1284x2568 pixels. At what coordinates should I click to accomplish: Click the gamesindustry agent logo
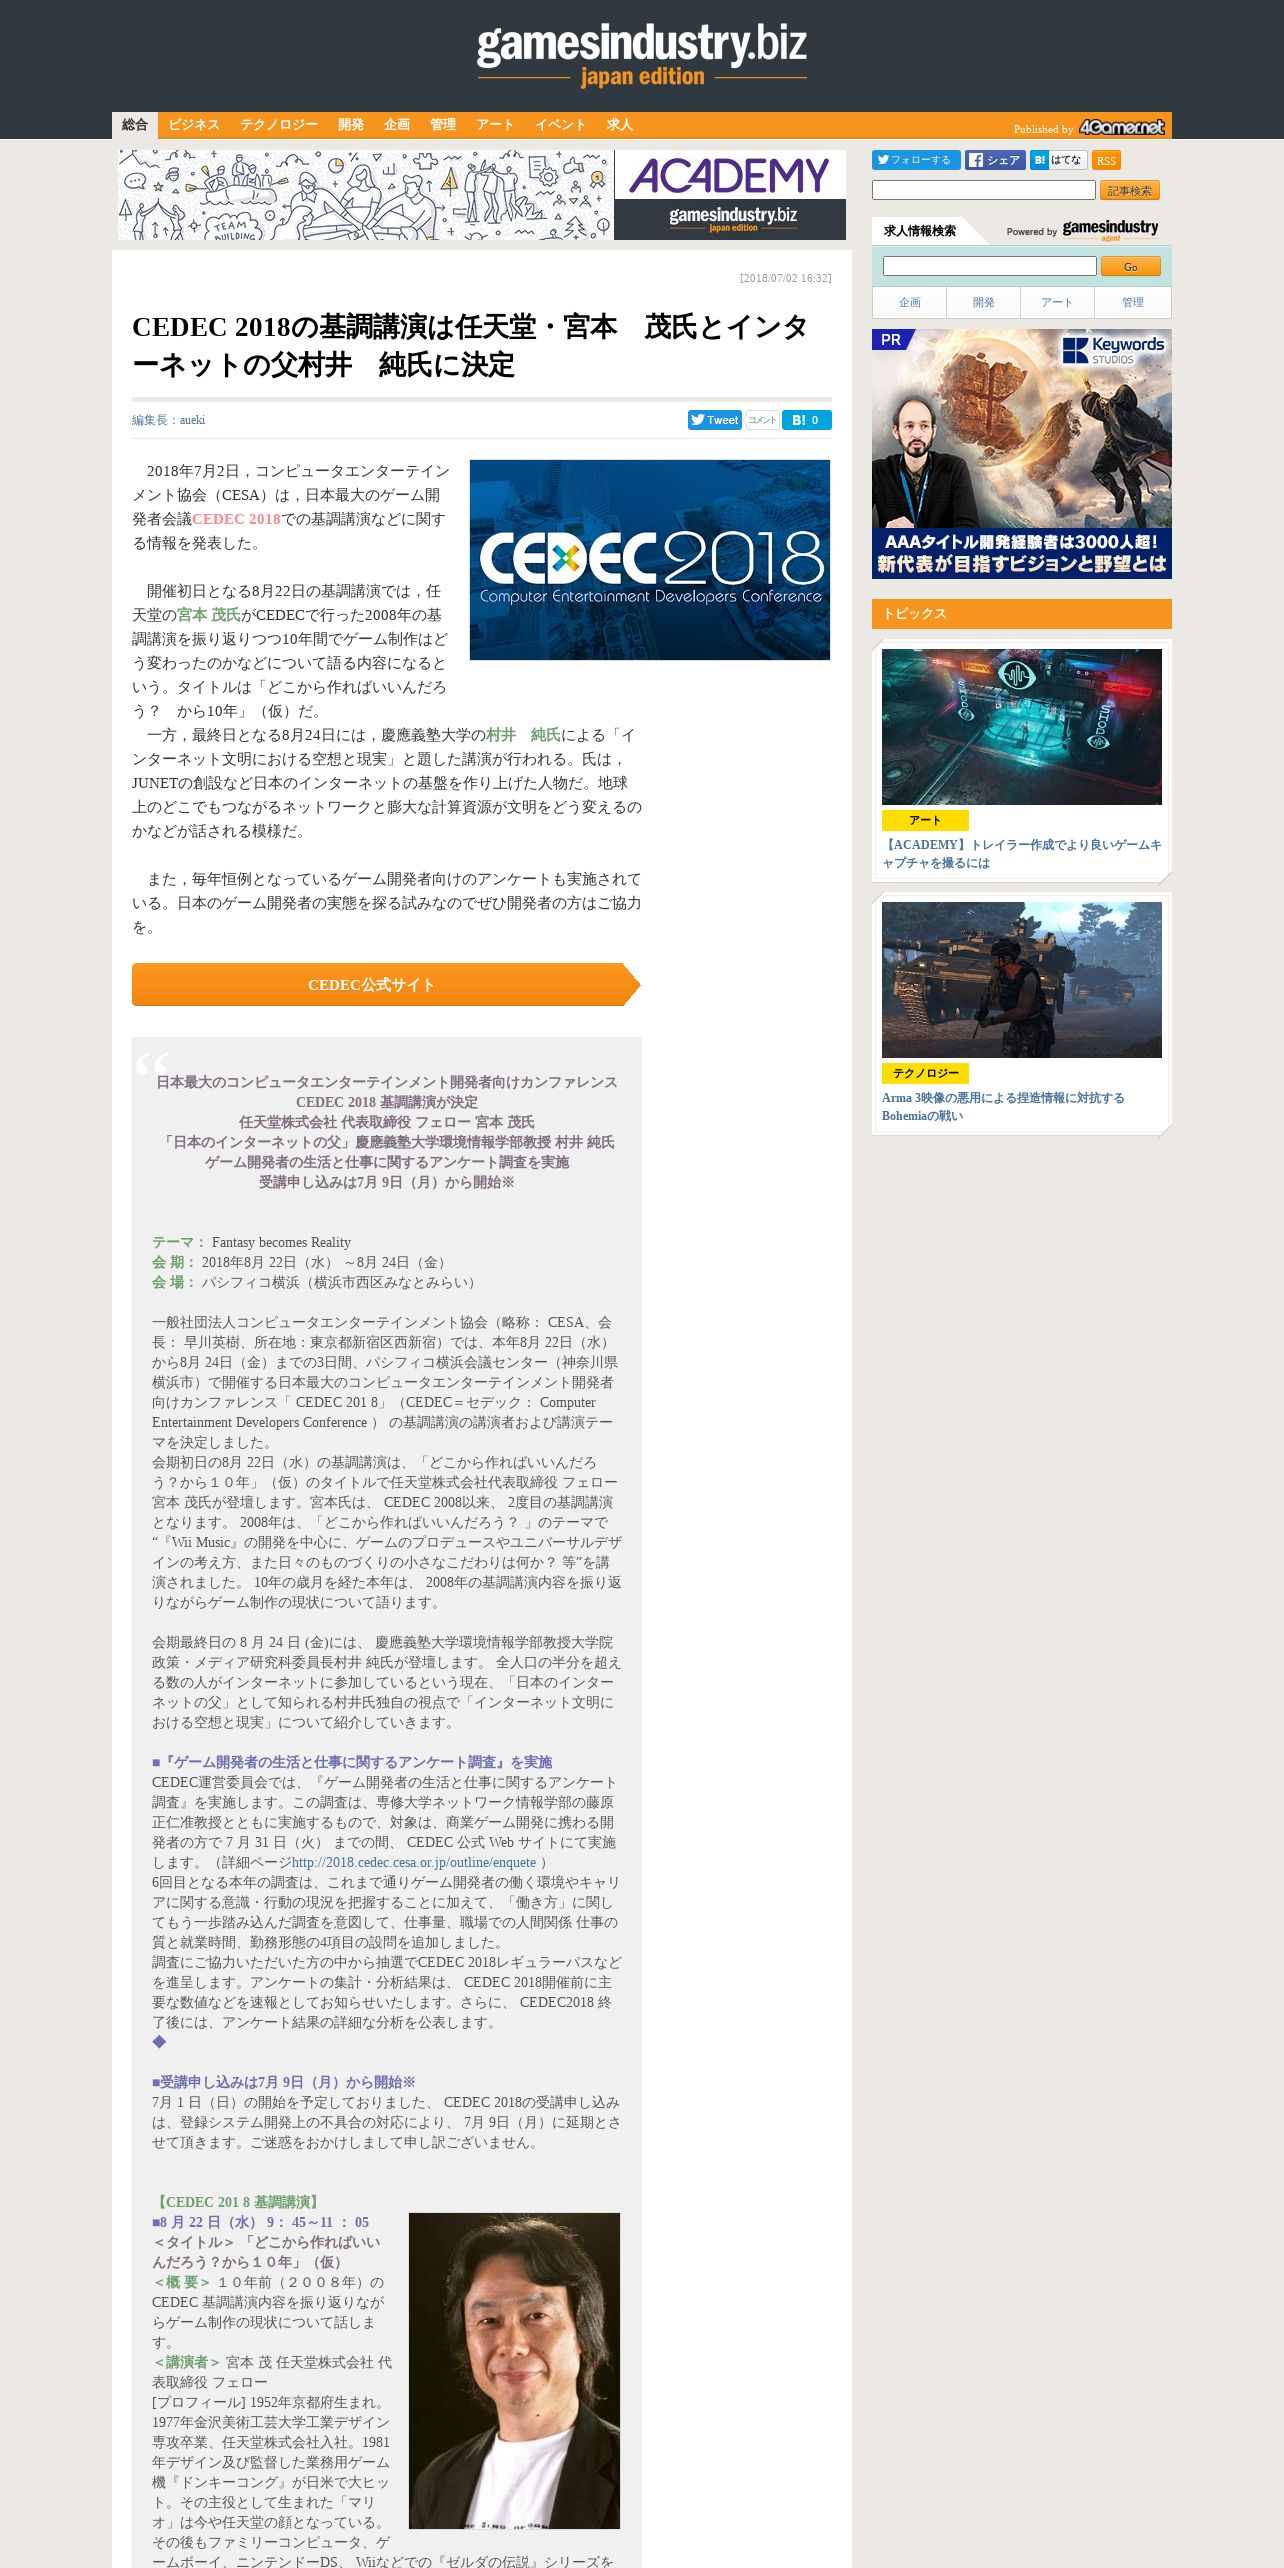[1110, 230]
